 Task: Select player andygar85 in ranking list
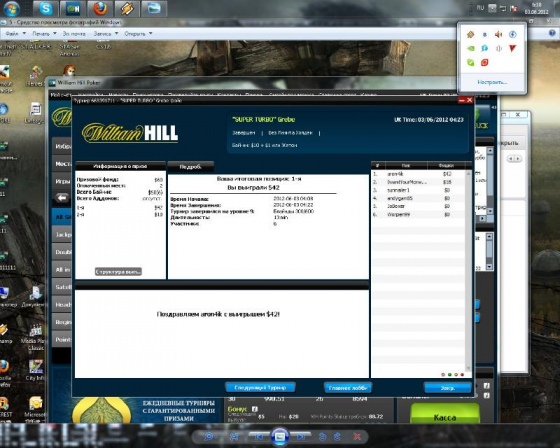(418, 198)
